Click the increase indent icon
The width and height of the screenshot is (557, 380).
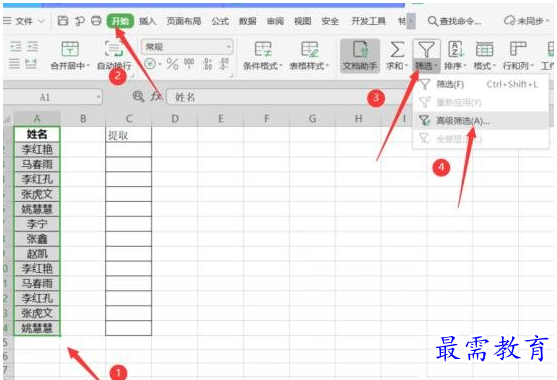tap(32, 47)
